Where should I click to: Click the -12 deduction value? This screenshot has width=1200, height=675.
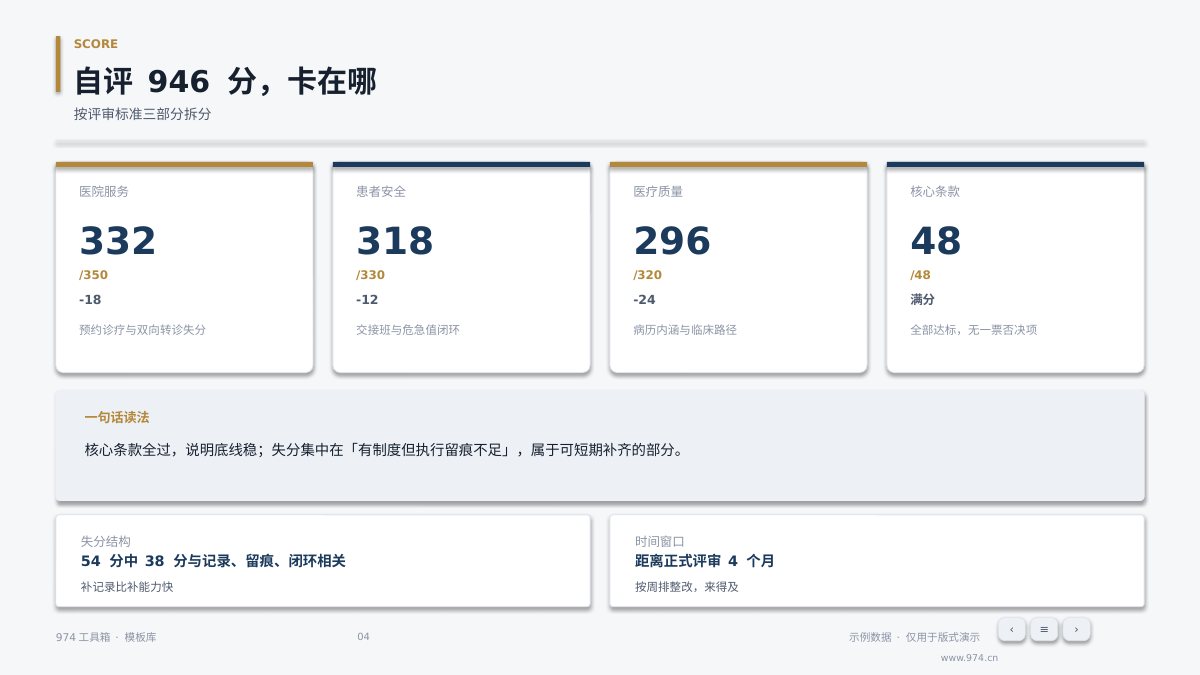click(366, 299)
